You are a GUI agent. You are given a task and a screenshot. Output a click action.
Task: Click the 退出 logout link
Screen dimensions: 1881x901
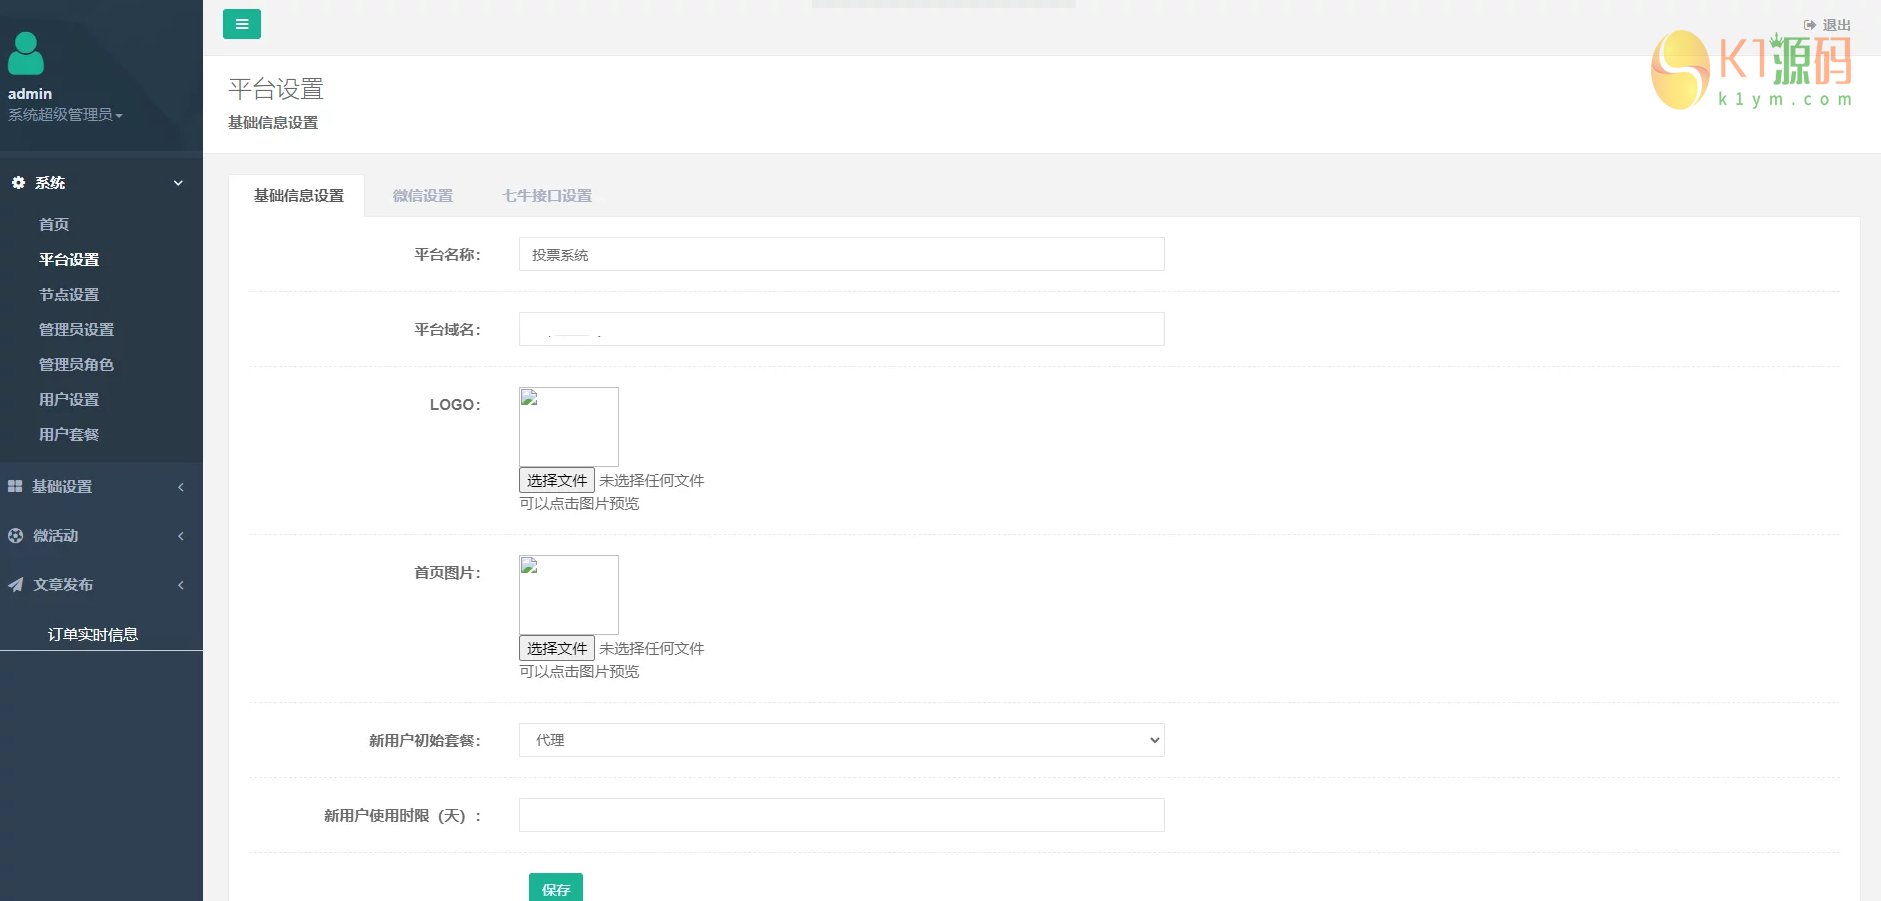coord(1835,24)
